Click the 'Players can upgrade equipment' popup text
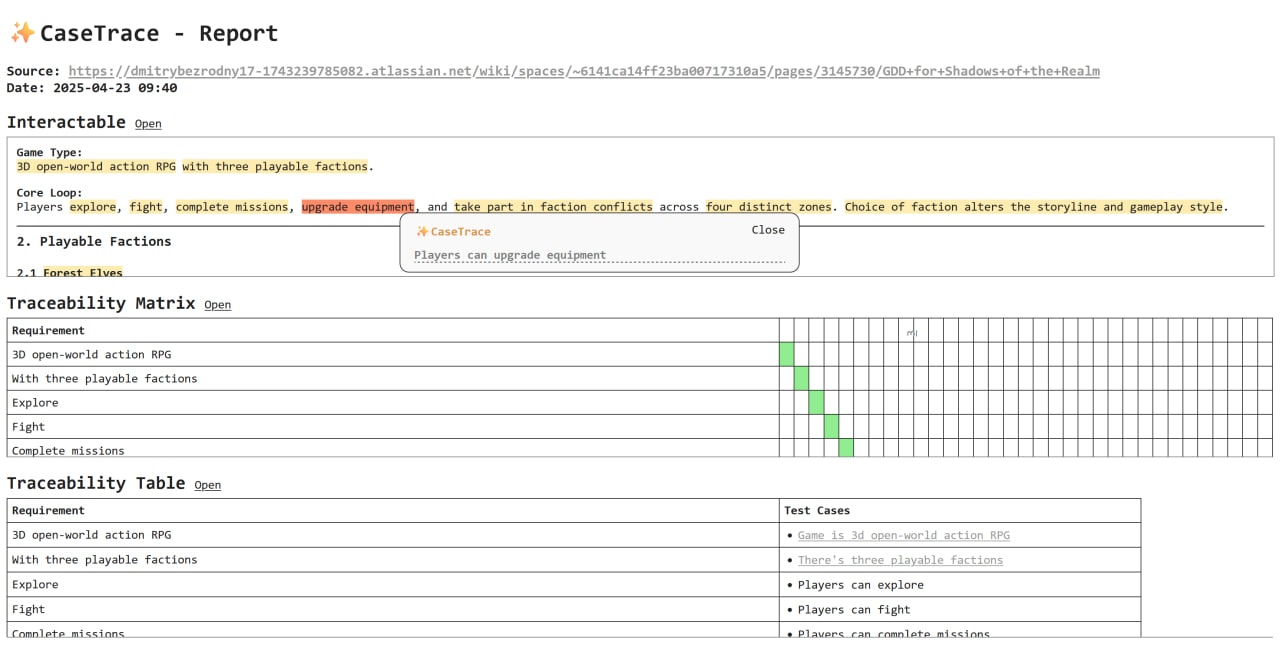The image size is (1280, 672). click(x=510, y=255)
